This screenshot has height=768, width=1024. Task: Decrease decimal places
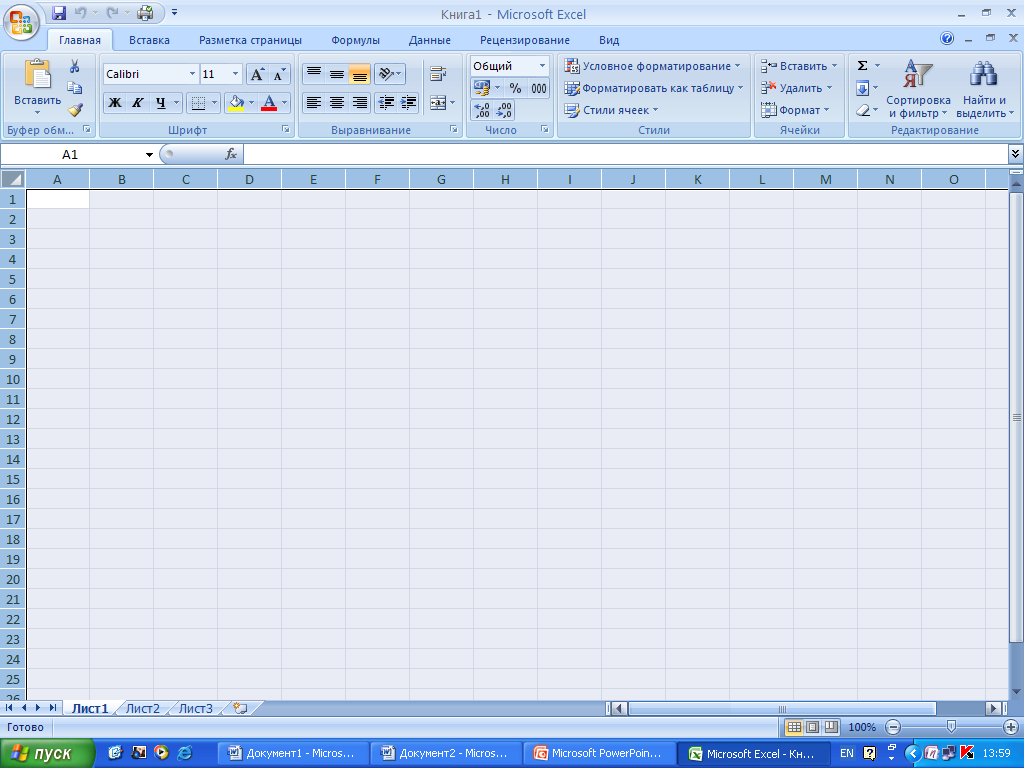click(504, 110)
